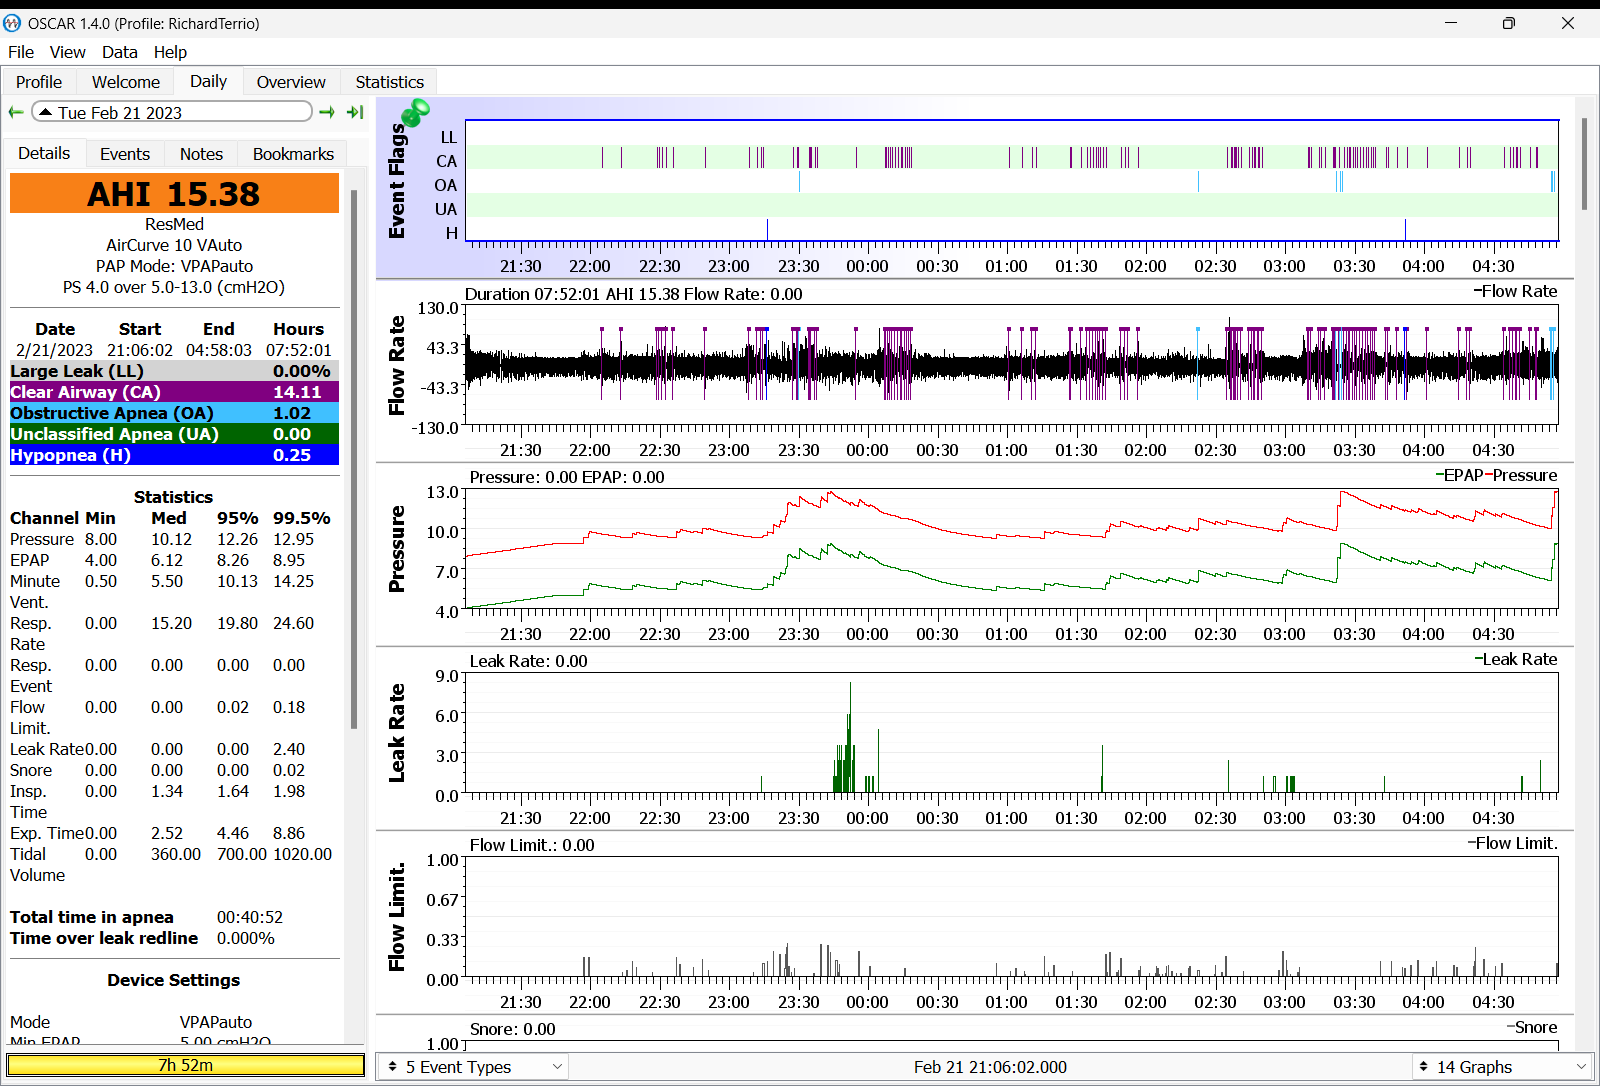
Task: Click the session end time 04:58:03
Action: (x=219, y=350)
